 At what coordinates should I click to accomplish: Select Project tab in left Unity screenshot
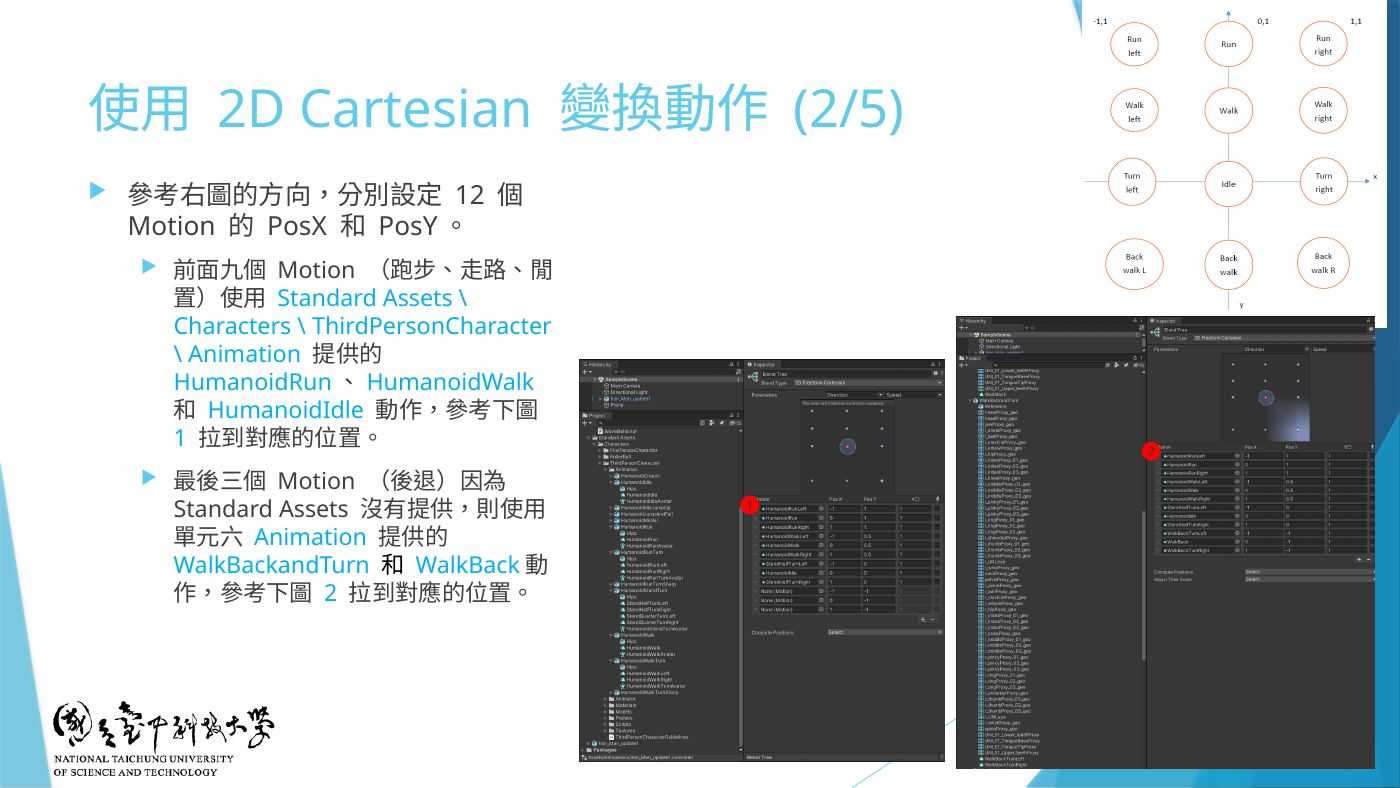click(595, 416)
